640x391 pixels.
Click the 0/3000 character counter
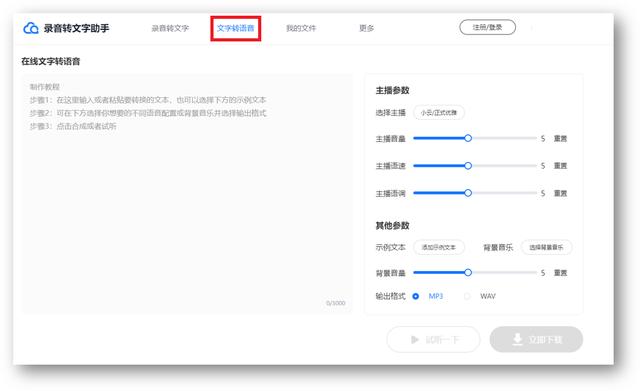[336, 303]
